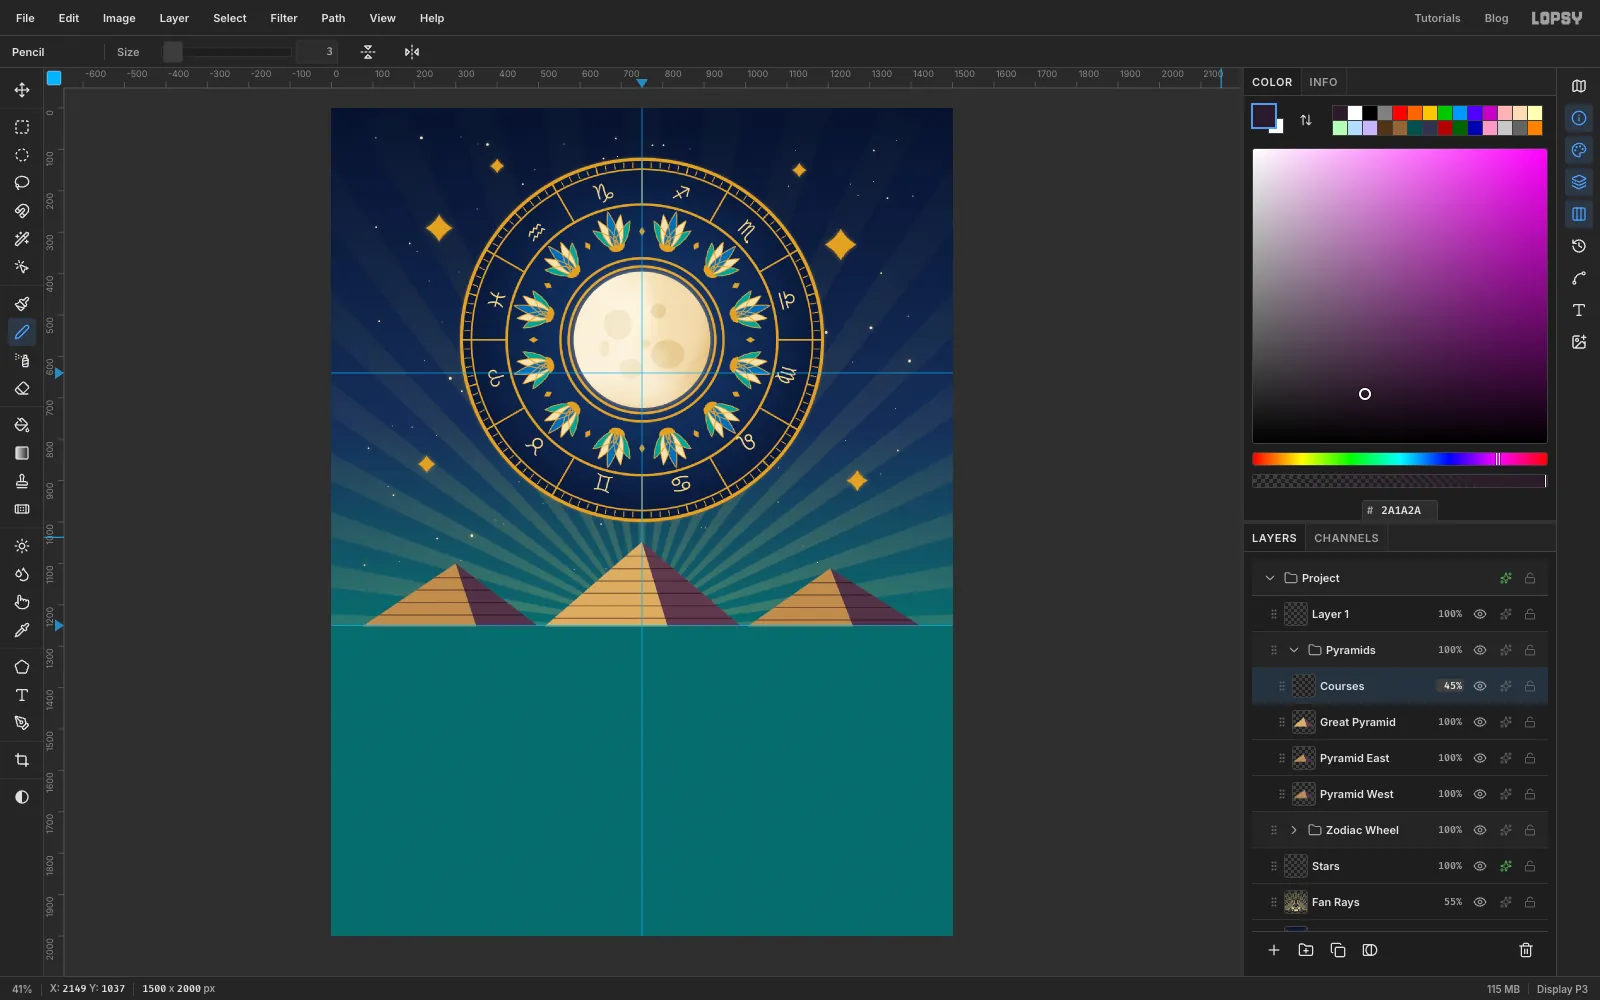
Task: Switch to the Channels tab
Action: click(1346, 538)
